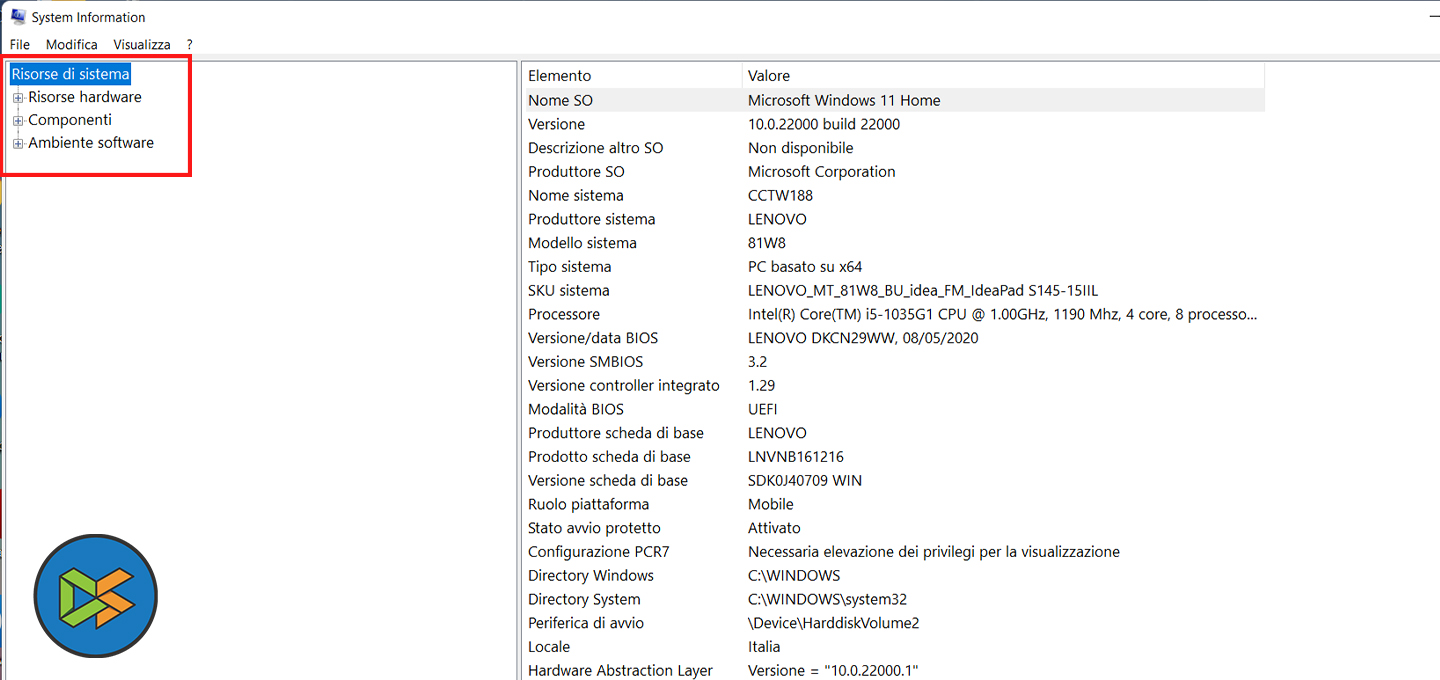The width and height of the screenshot is (1440, 680).
Task: Expand the Componenti node
Action: (x=18, y=121)
